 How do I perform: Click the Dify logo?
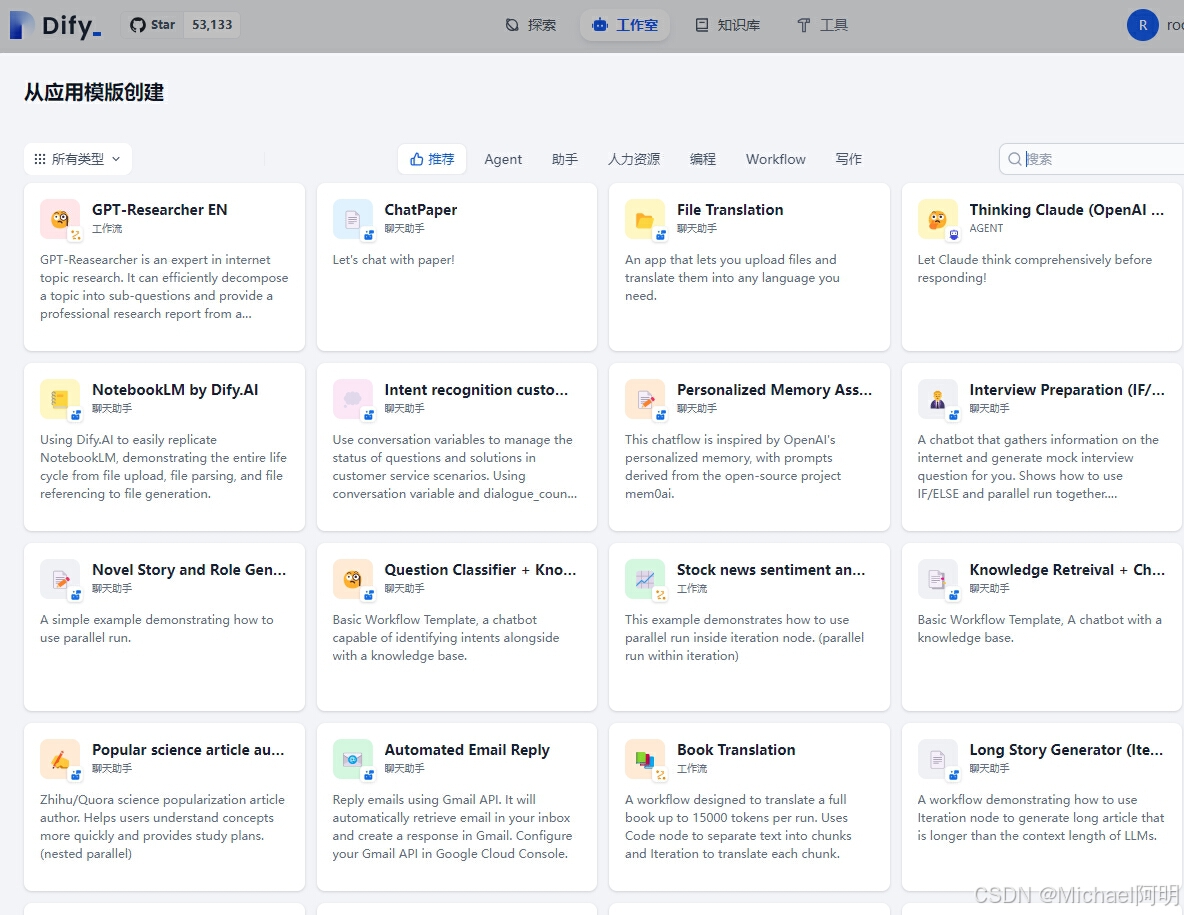[x=55, y=25]
